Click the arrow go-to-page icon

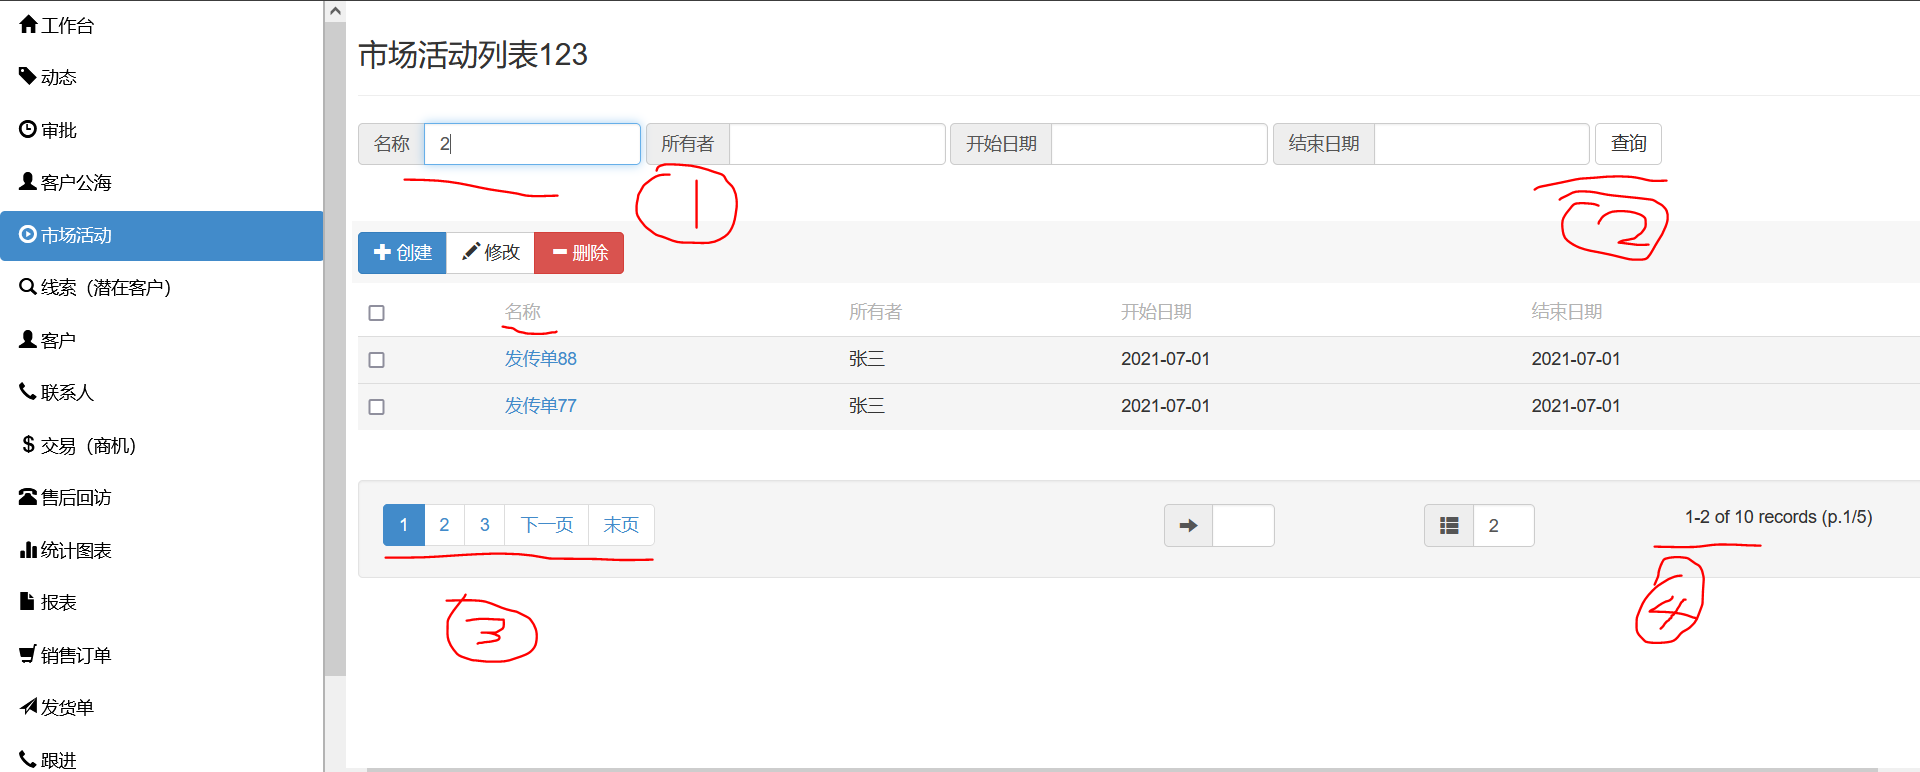pyautogui.click(x=1188, y=525)
